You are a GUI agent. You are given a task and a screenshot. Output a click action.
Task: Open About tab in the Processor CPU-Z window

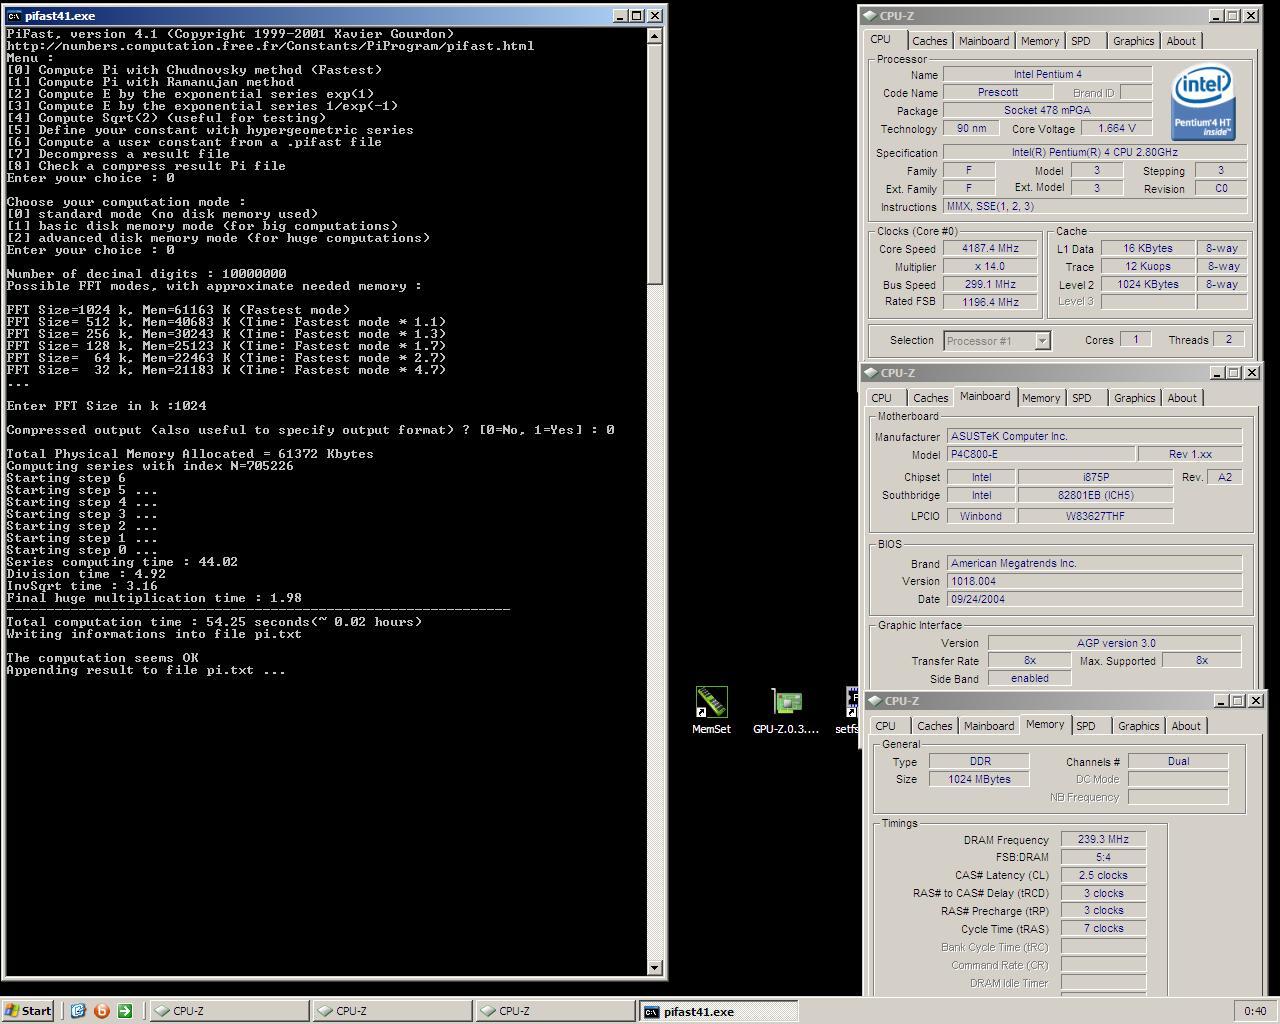[1181, 41]
